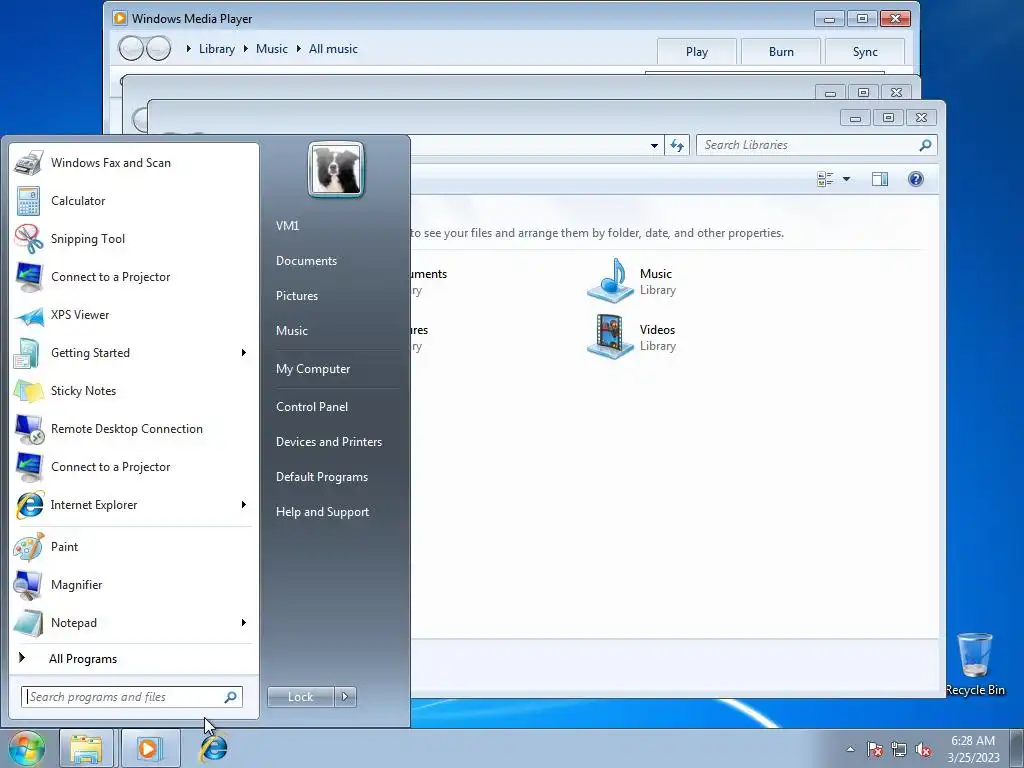Open Music from Start menu
The height and width of the screenshot is (768, 1024).
[x=292, y=330]
